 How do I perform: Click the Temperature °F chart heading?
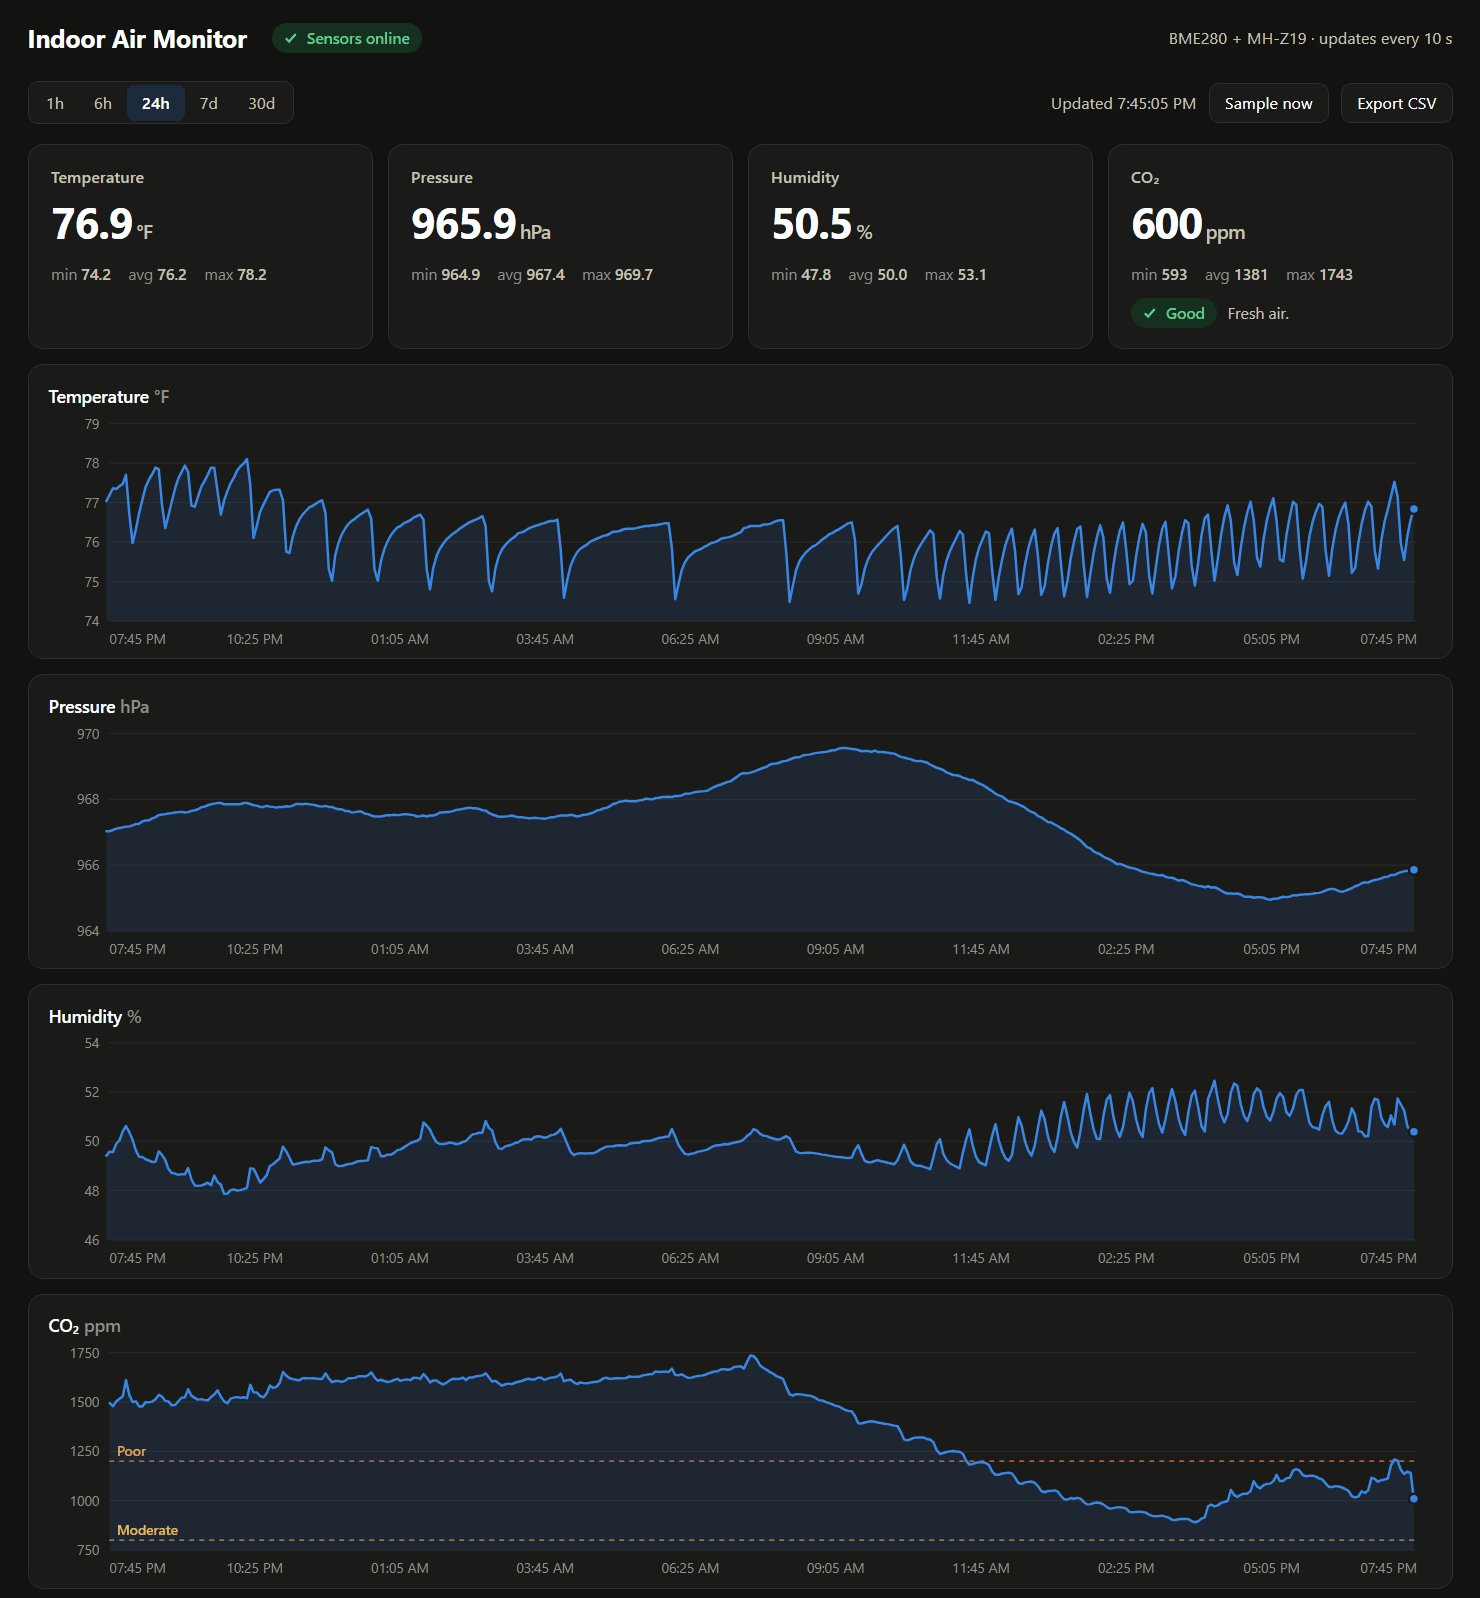[109, 397]
